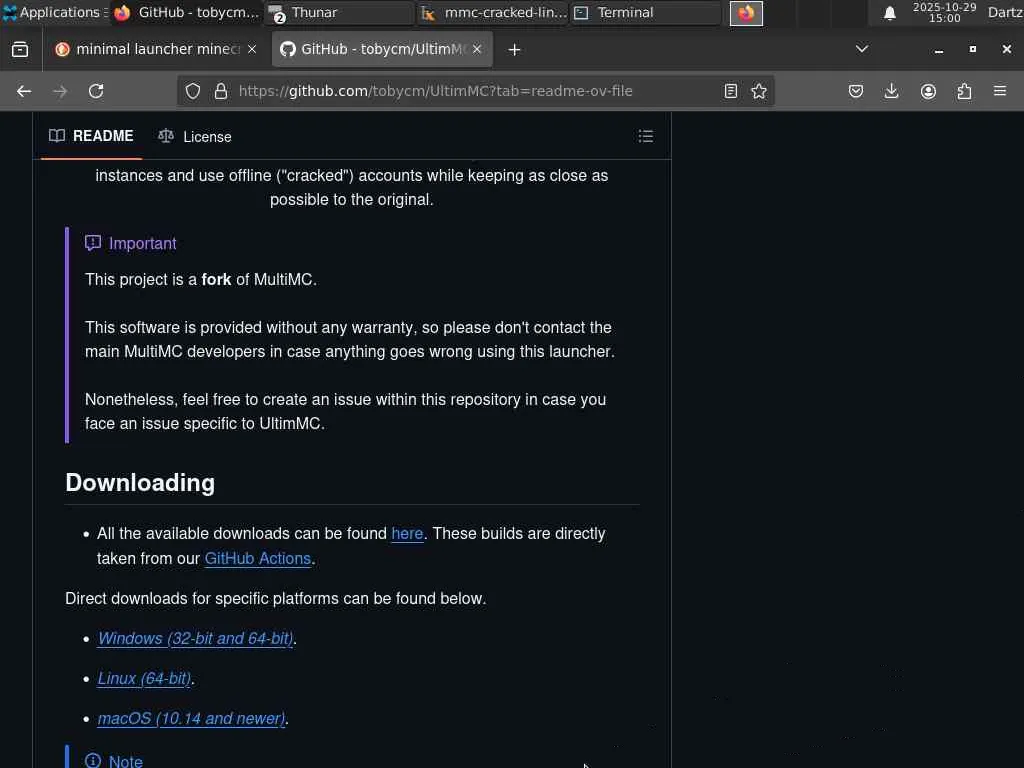Switch to the License tab
This screenshot has width=1024, height=768.
pos(195,136)
